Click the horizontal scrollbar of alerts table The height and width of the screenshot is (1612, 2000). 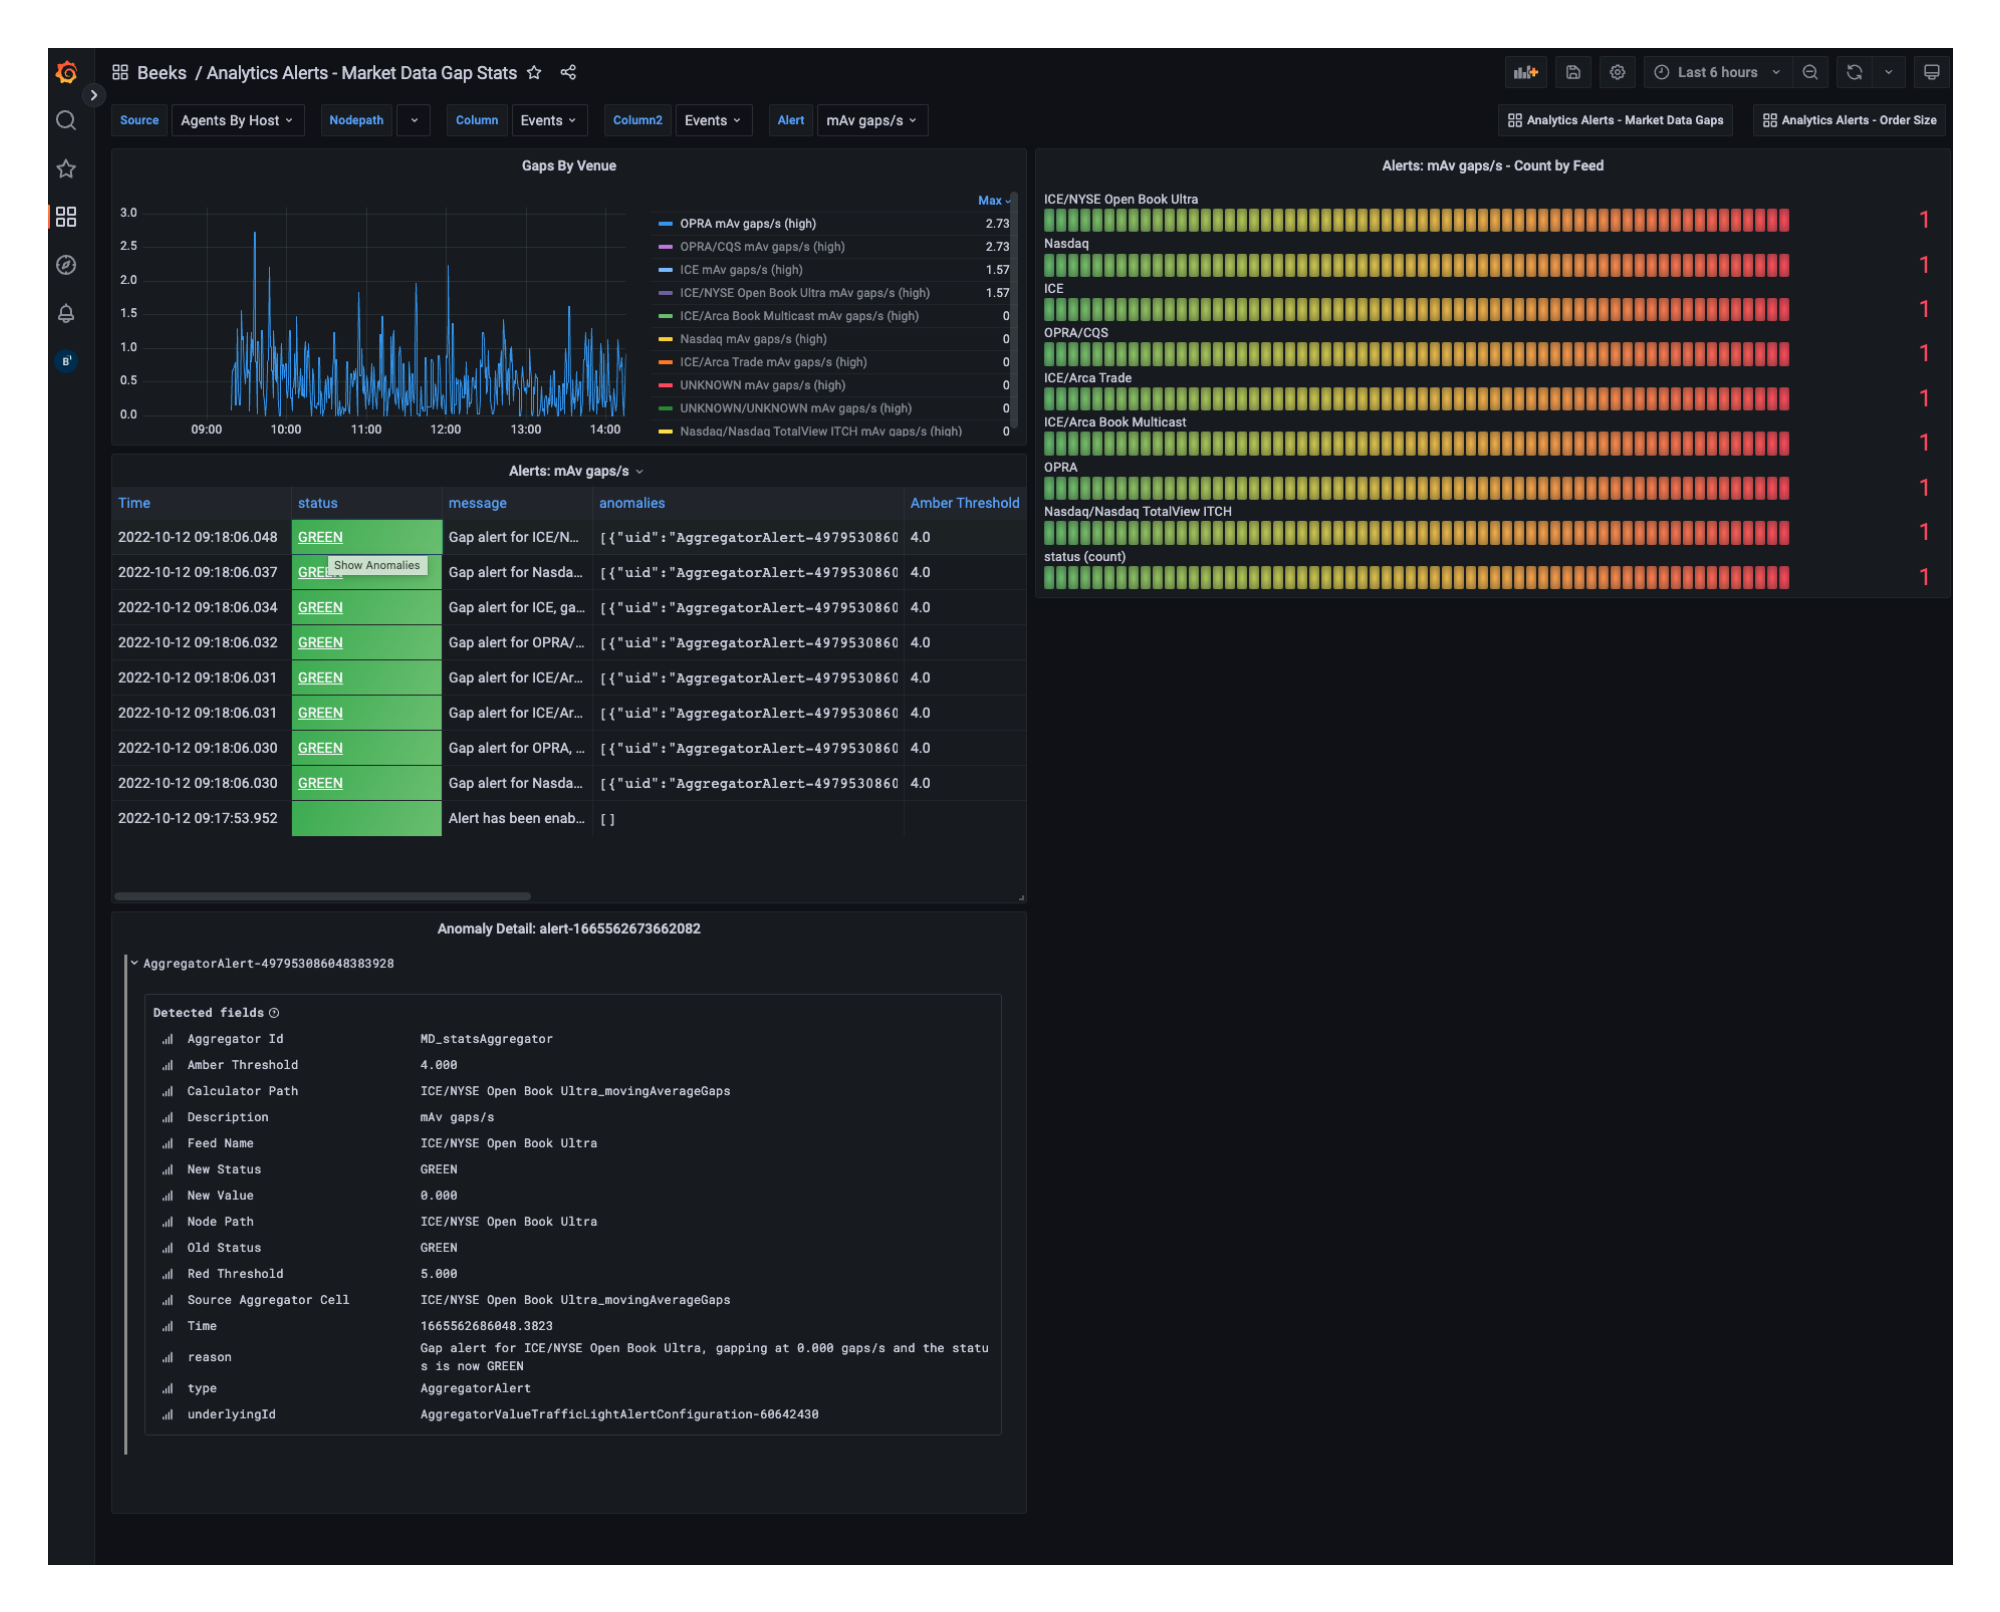point(322,895)
